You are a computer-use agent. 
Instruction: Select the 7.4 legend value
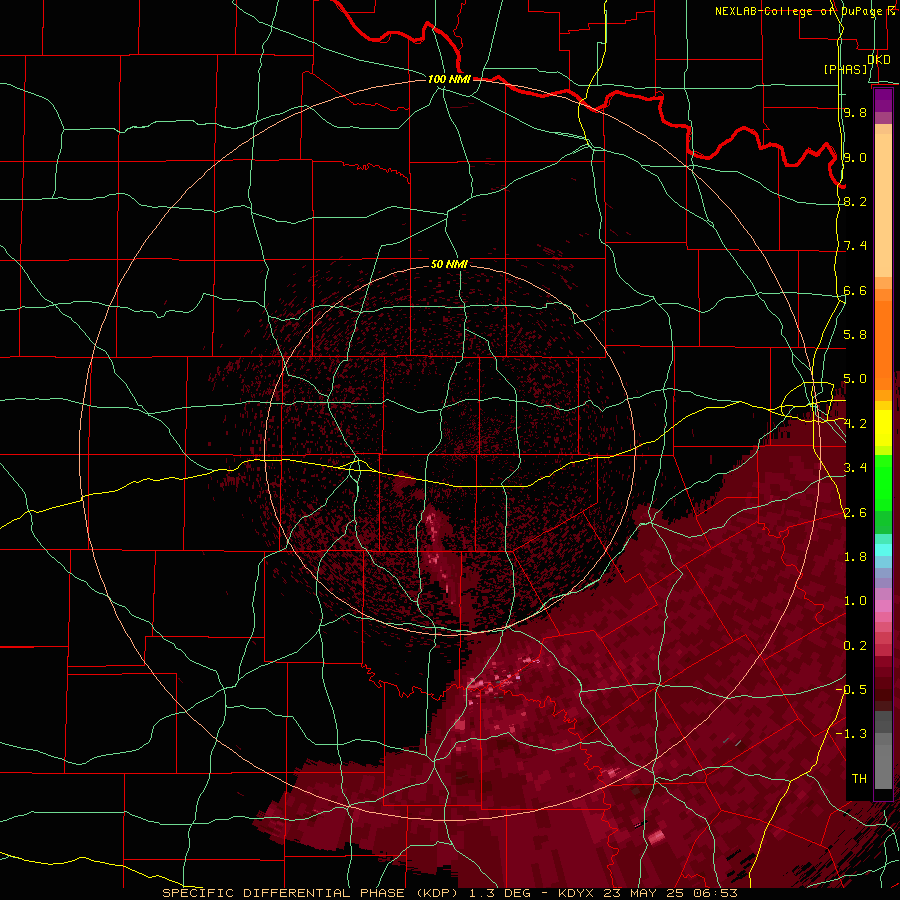[x=855, y=246]
